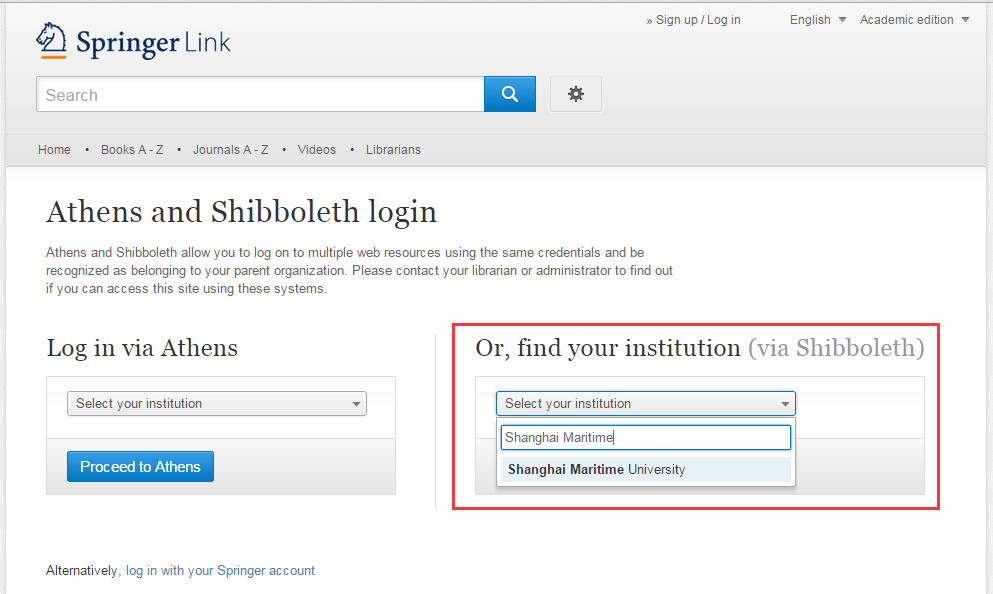Click the English language dropdown arrow
Screen dimensions: 993x594
click(842, 20)
